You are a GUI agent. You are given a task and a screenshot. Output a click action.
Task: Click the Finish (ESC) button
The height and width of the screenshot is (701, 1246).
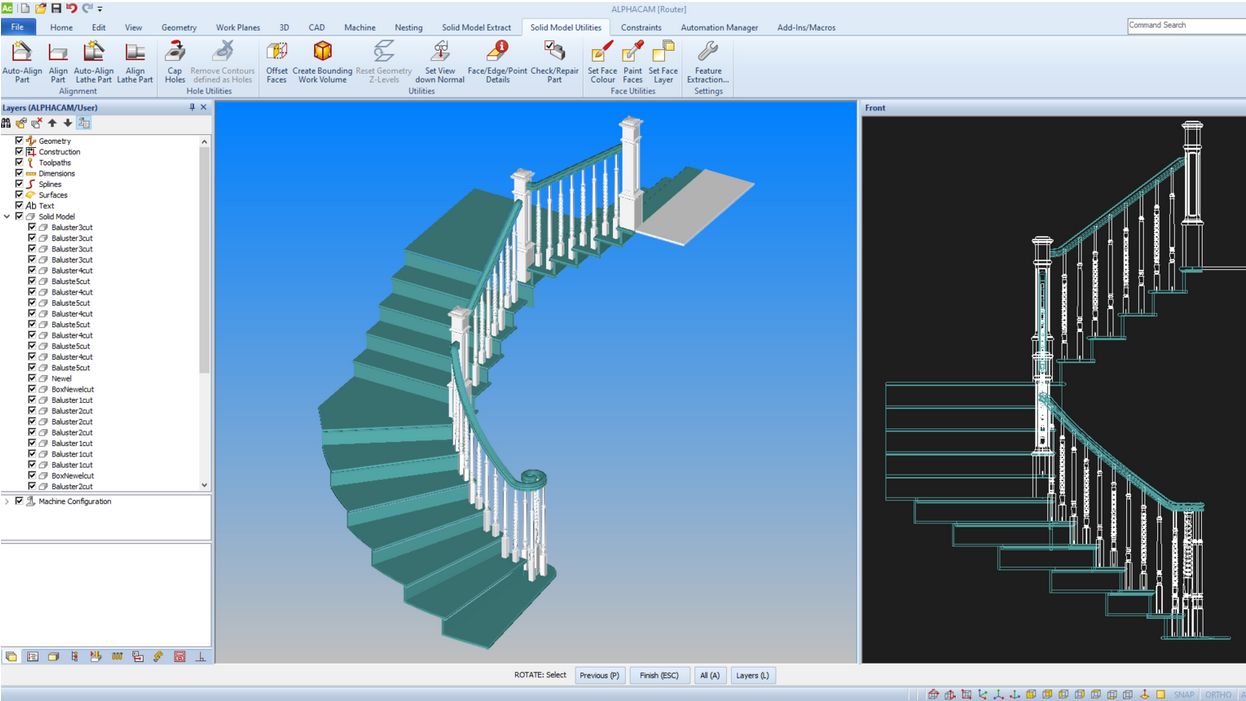coord(658,675)
